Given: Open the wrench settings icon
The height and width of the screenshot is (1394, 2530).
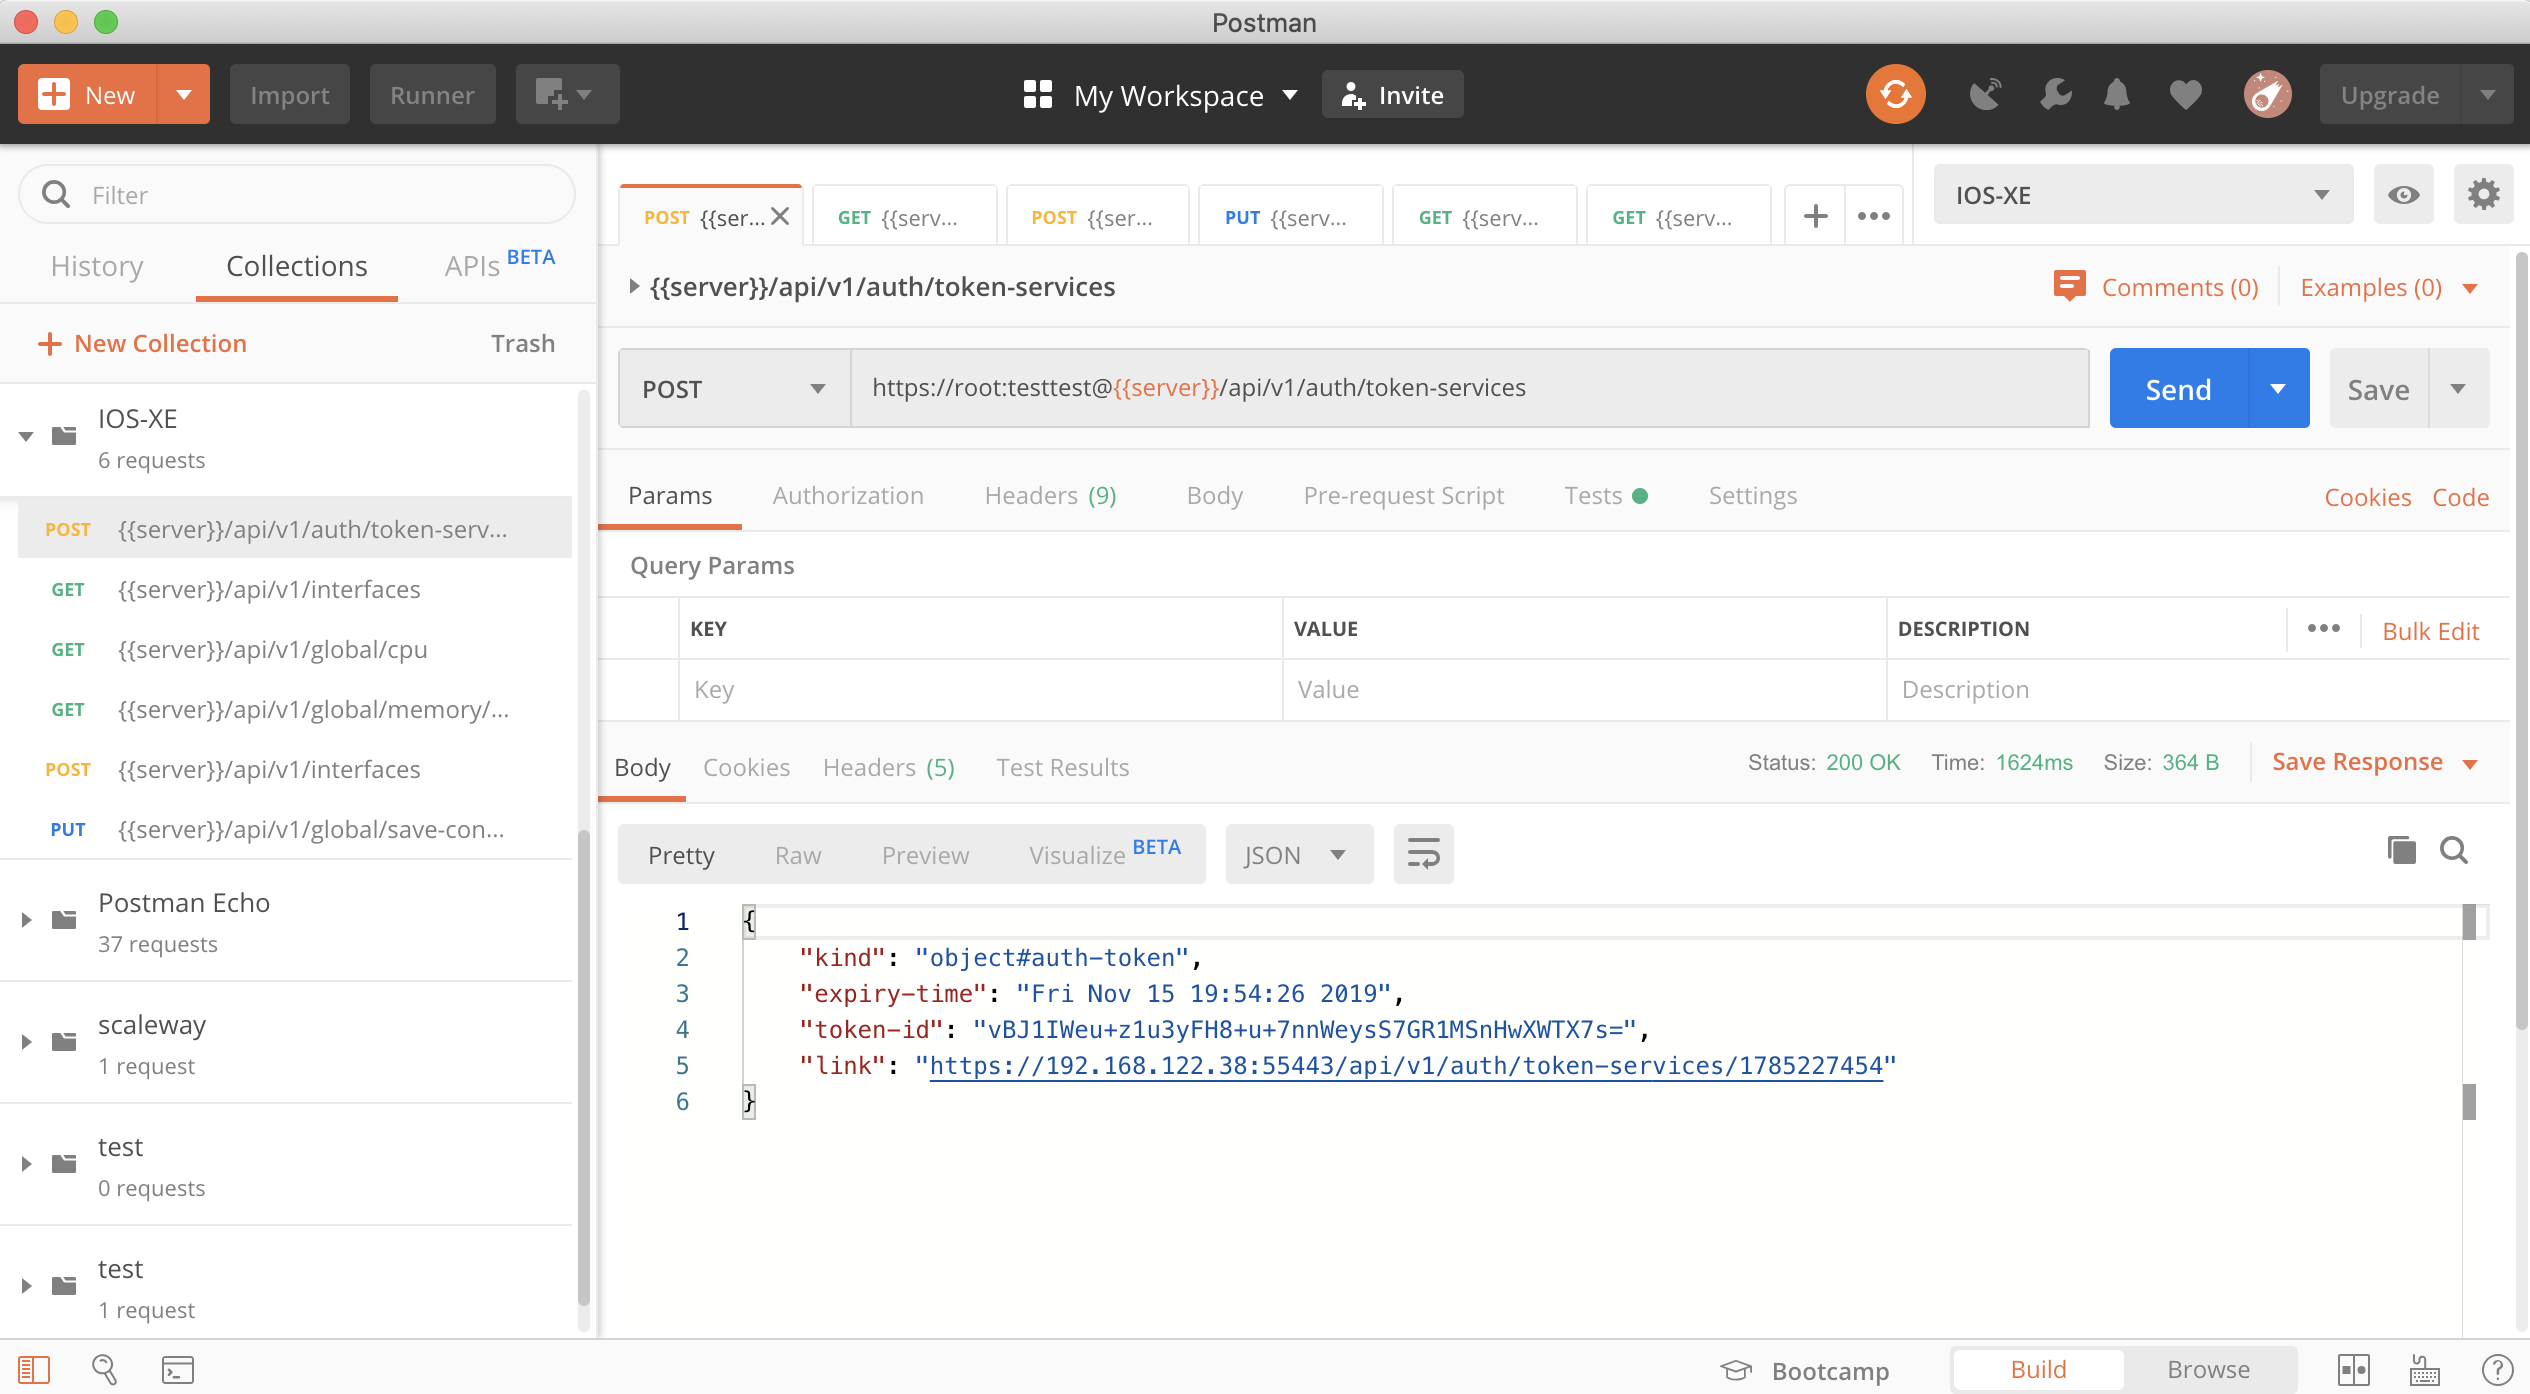Looking at the screenshot, I should pyautogui.click(x=2055, y=95).
